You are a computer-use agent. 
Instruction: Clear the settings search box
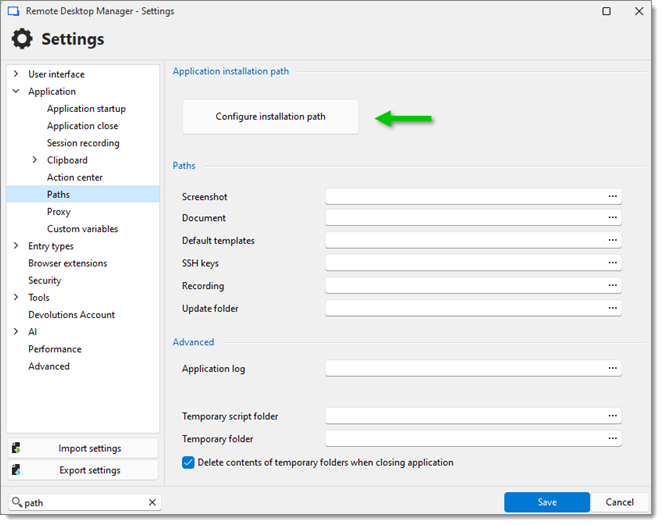point(152,503)
